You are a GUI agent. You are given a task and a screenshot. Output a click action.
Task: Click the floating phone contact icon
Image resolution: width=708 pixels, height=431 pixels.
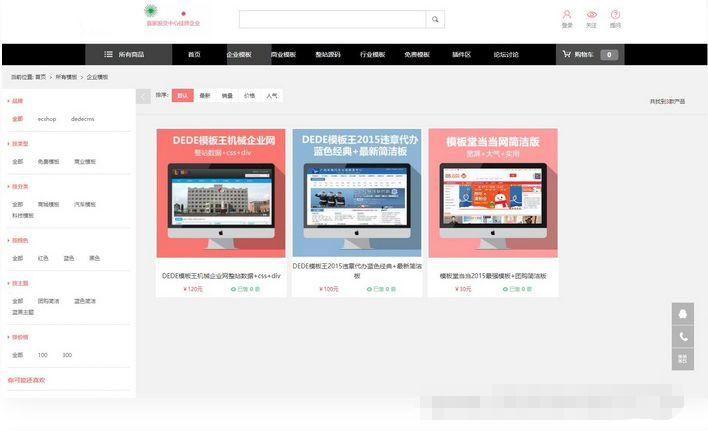[x=683, y=337]
